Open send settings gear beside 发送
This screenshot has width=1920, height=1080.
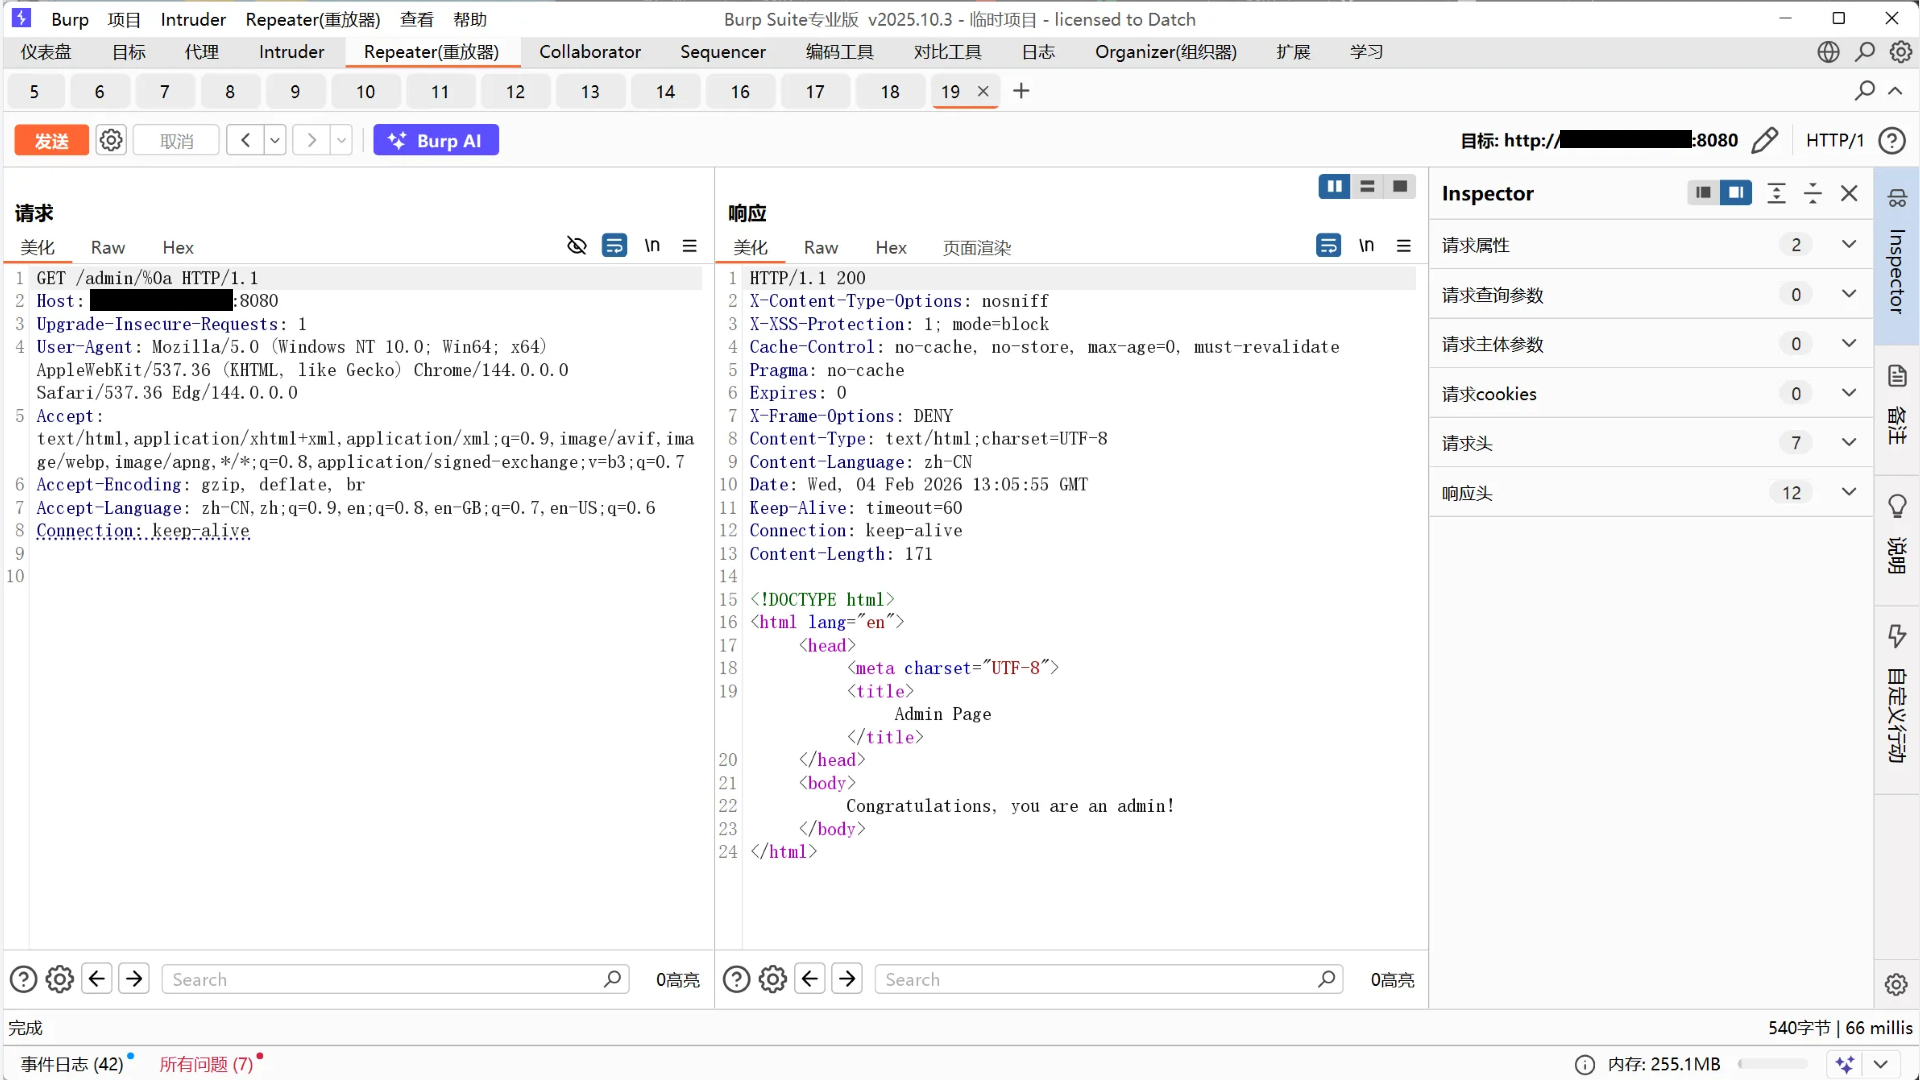111,140
